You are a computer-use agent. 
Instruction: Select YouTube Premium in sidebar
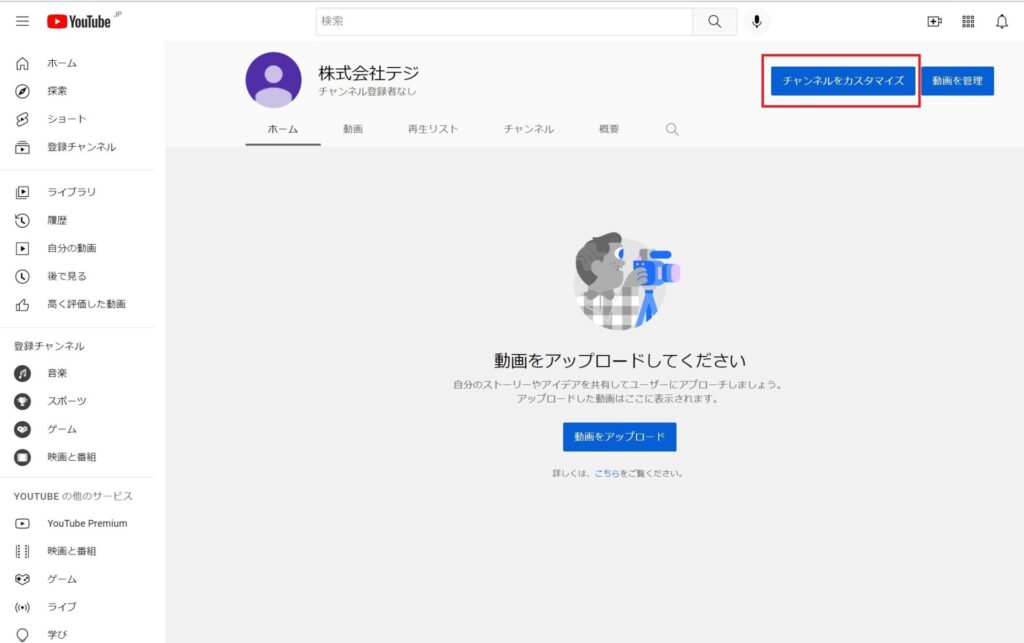(86, 523)
